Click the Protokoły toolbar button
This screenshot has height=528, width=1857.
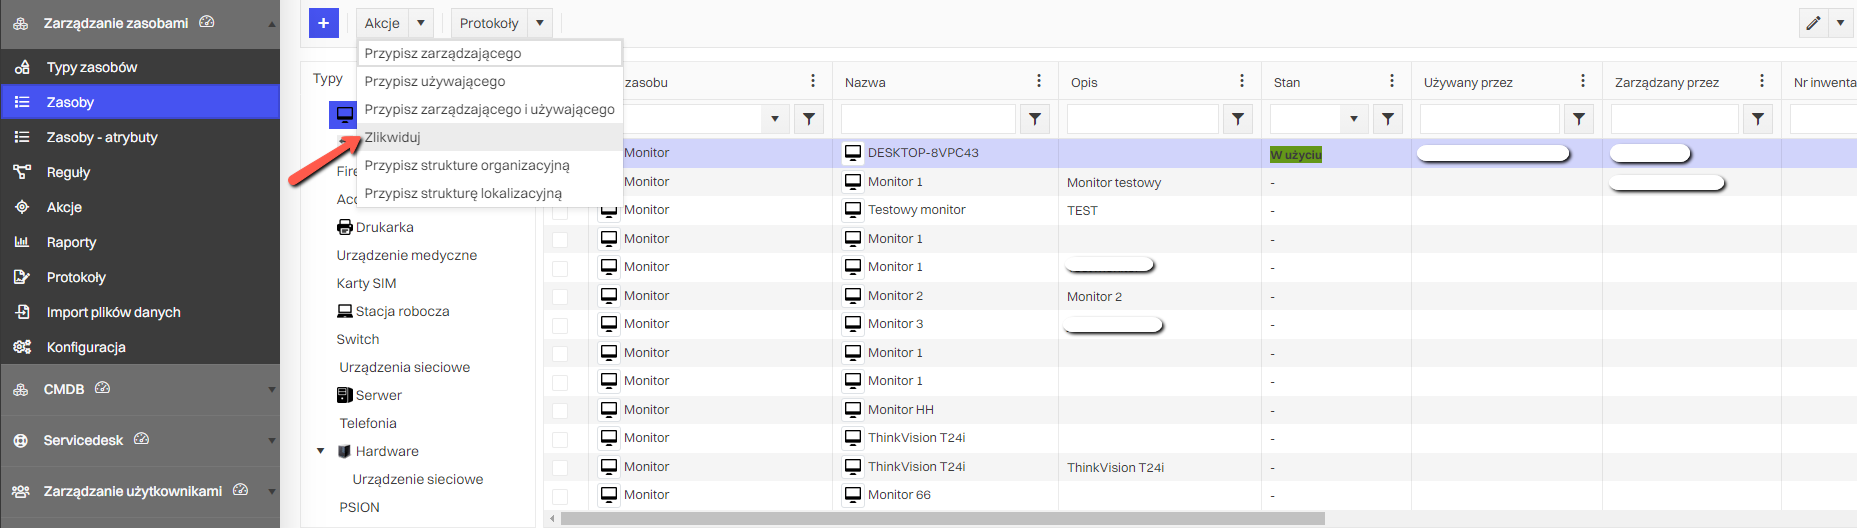[489, 23]
